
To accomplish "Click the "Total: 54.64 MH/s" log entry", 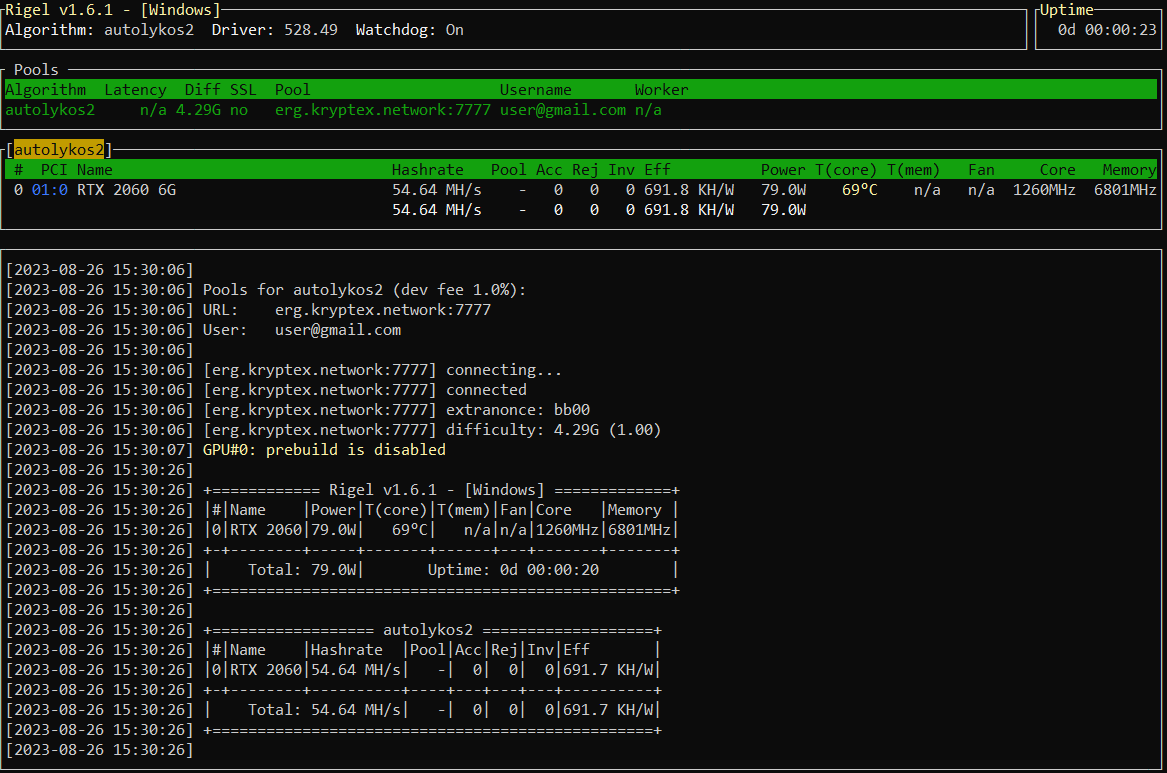I will [324, 710].
